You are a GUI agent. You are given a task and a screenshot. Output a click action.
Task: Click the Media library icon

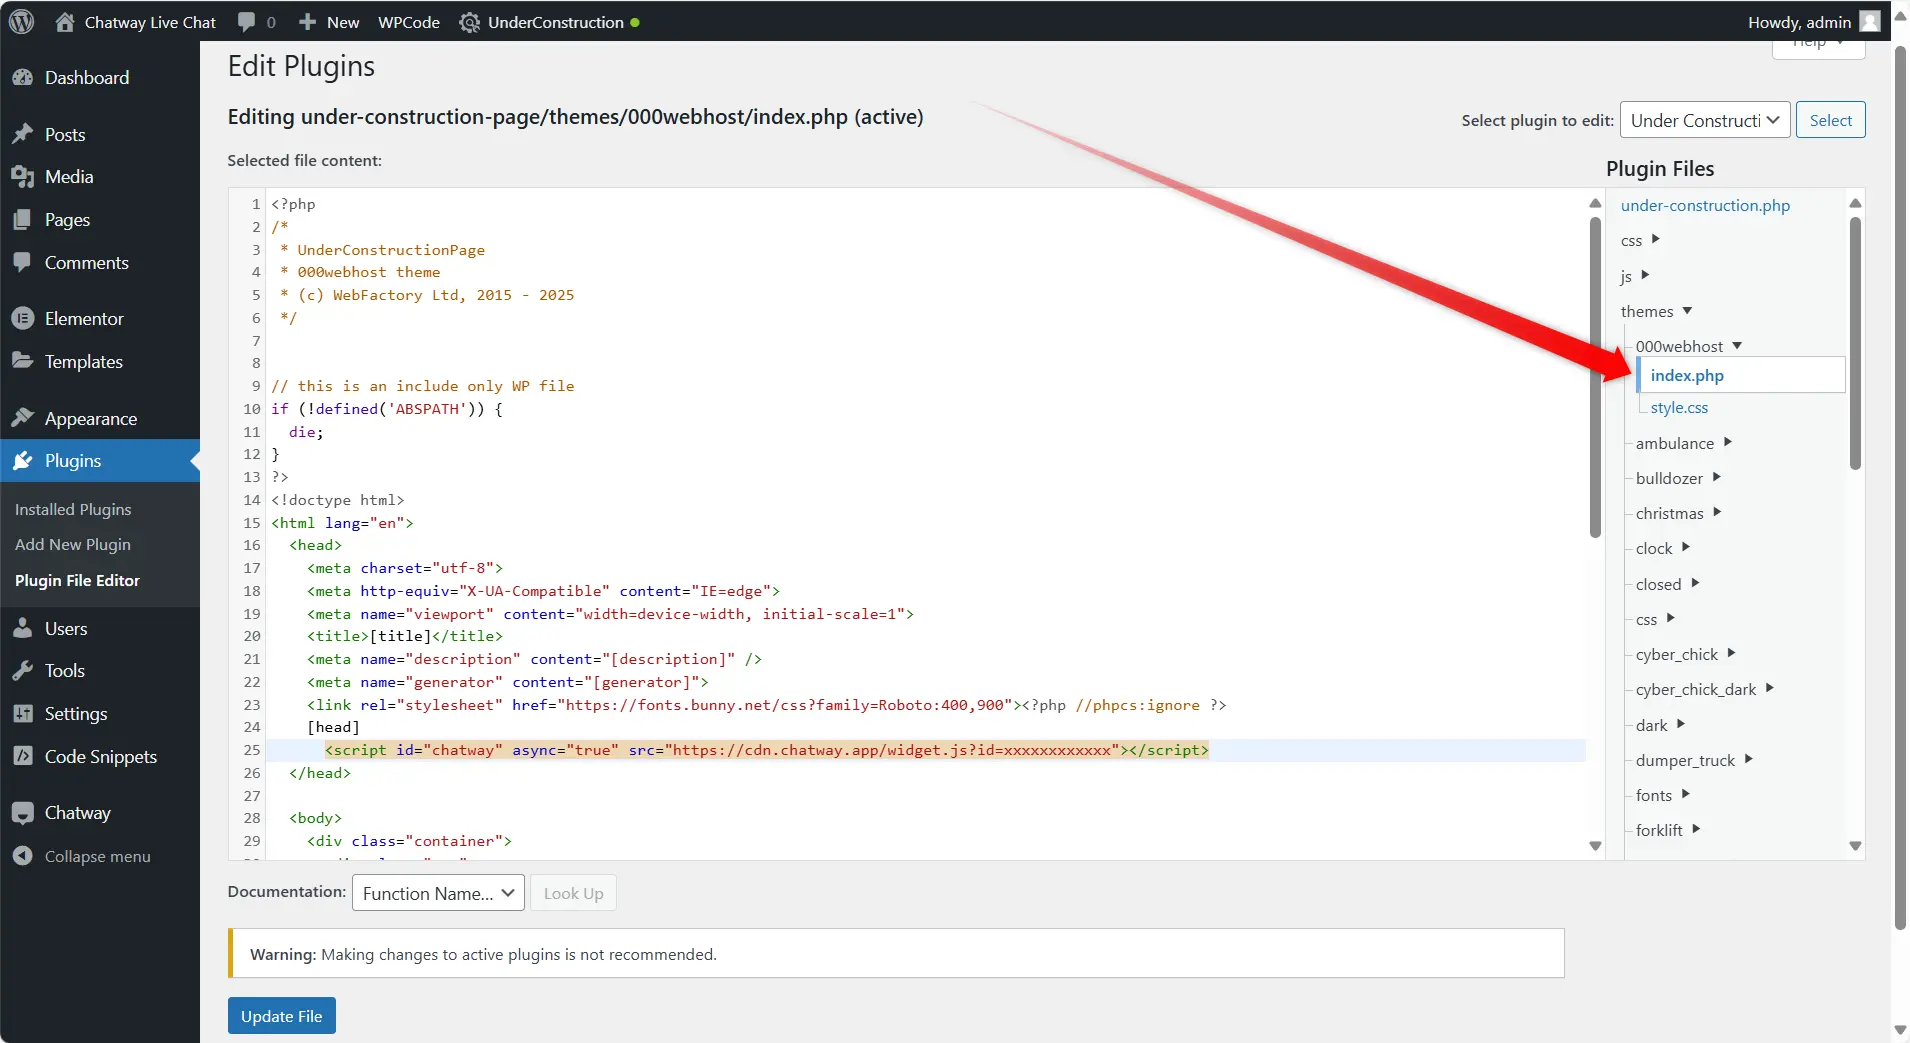pyautogui.click(x=23, y=177)
